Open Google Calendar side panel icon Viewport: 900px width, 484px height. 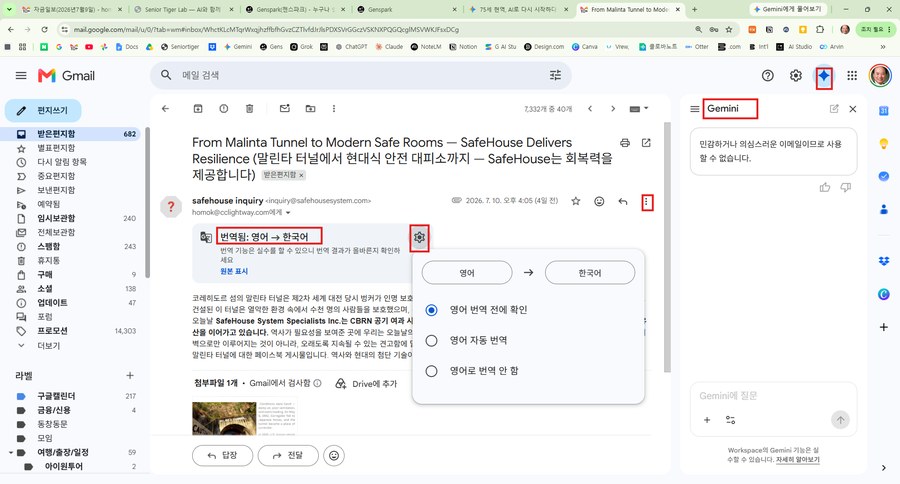[x=884, y=111]
